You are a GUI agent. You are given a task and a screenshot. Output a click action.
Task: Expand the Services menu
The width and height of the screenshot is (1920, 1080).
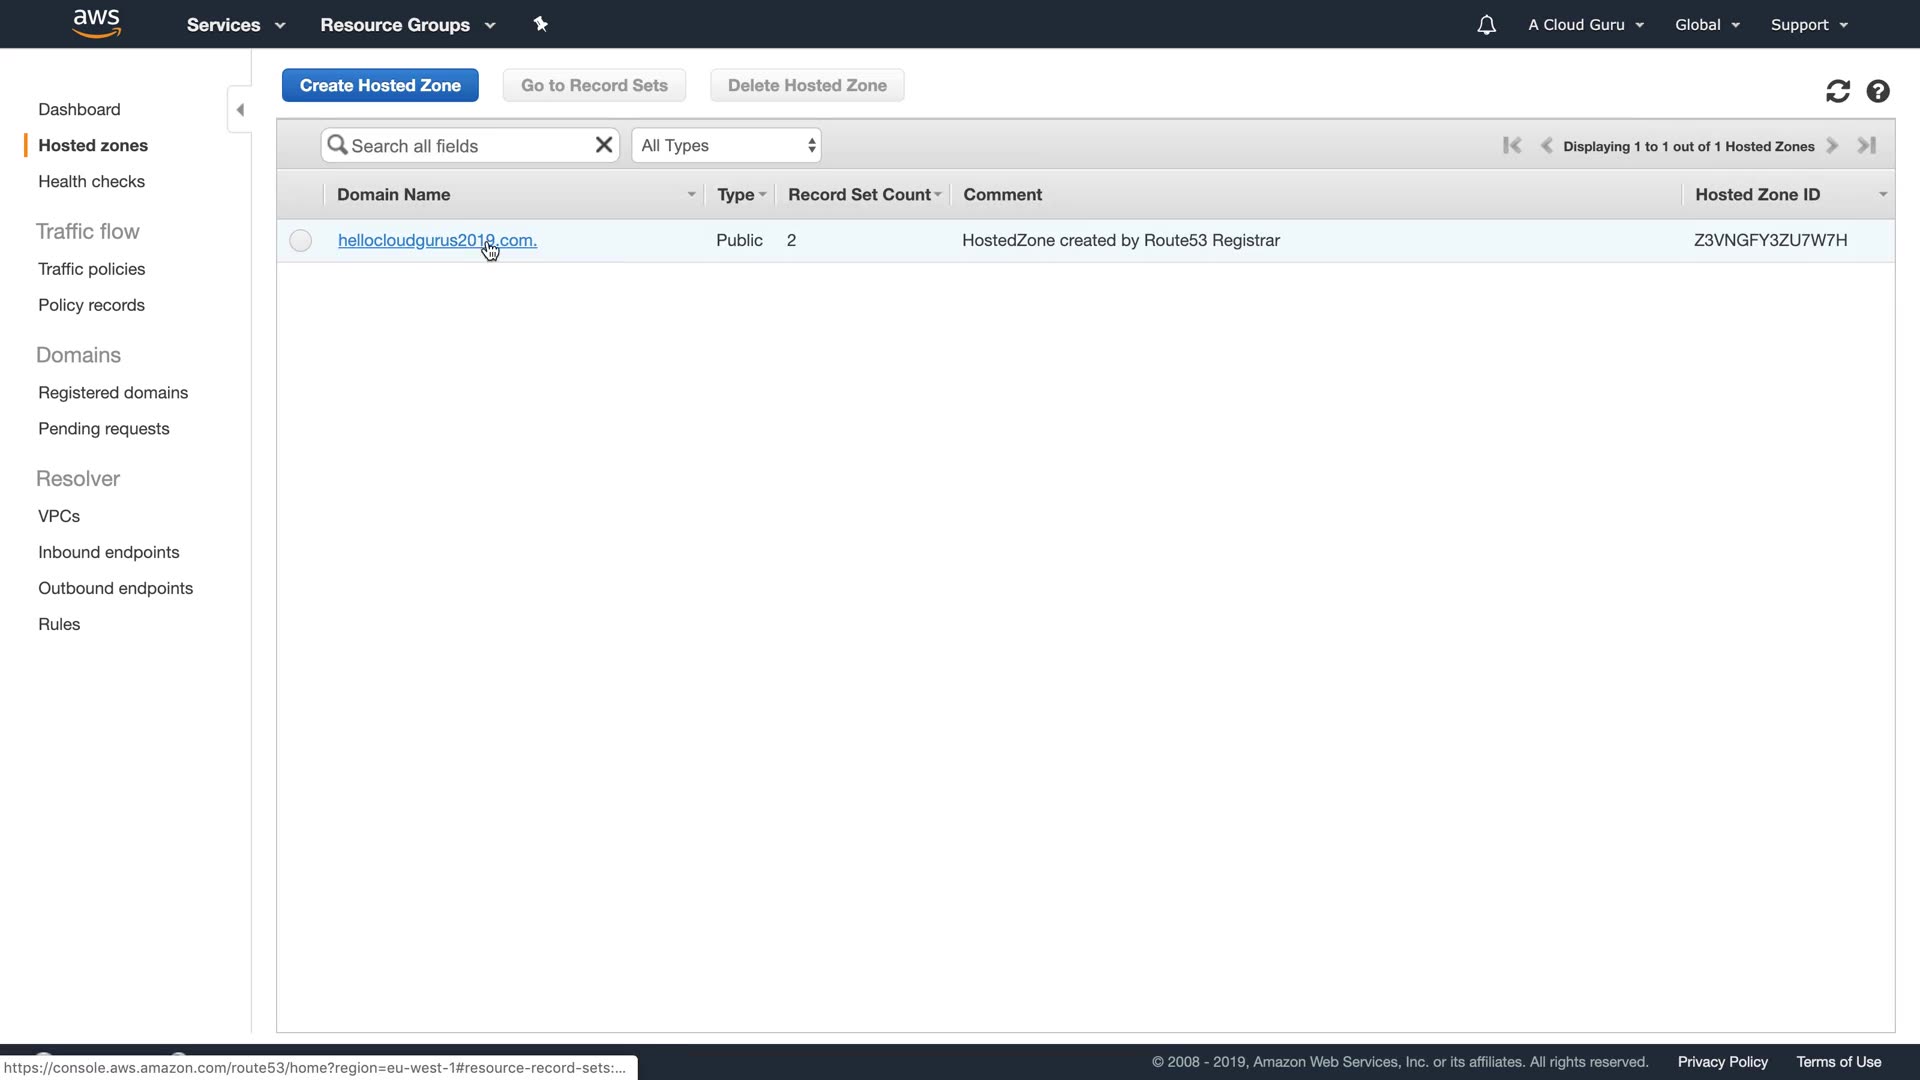click(235, 25)
